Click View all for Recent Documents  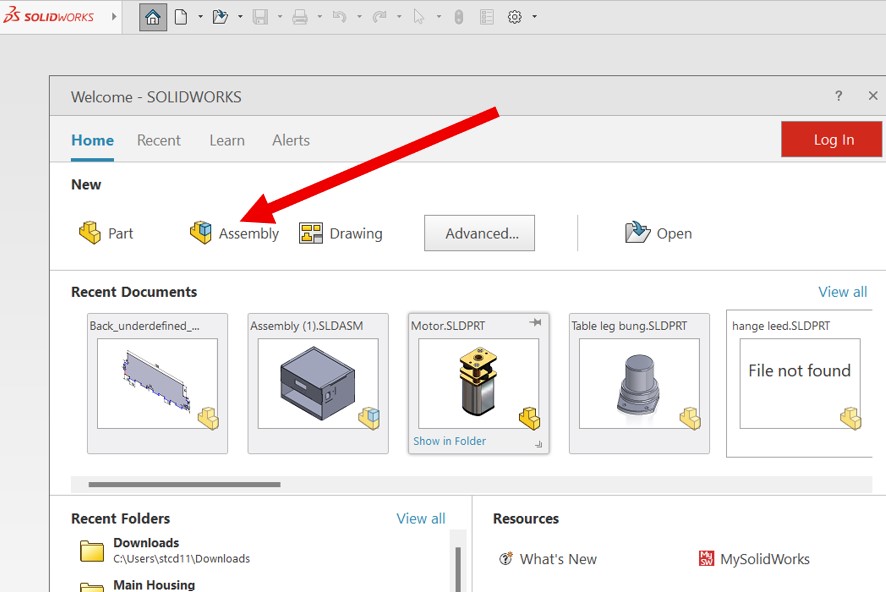(x=842, y=291)
